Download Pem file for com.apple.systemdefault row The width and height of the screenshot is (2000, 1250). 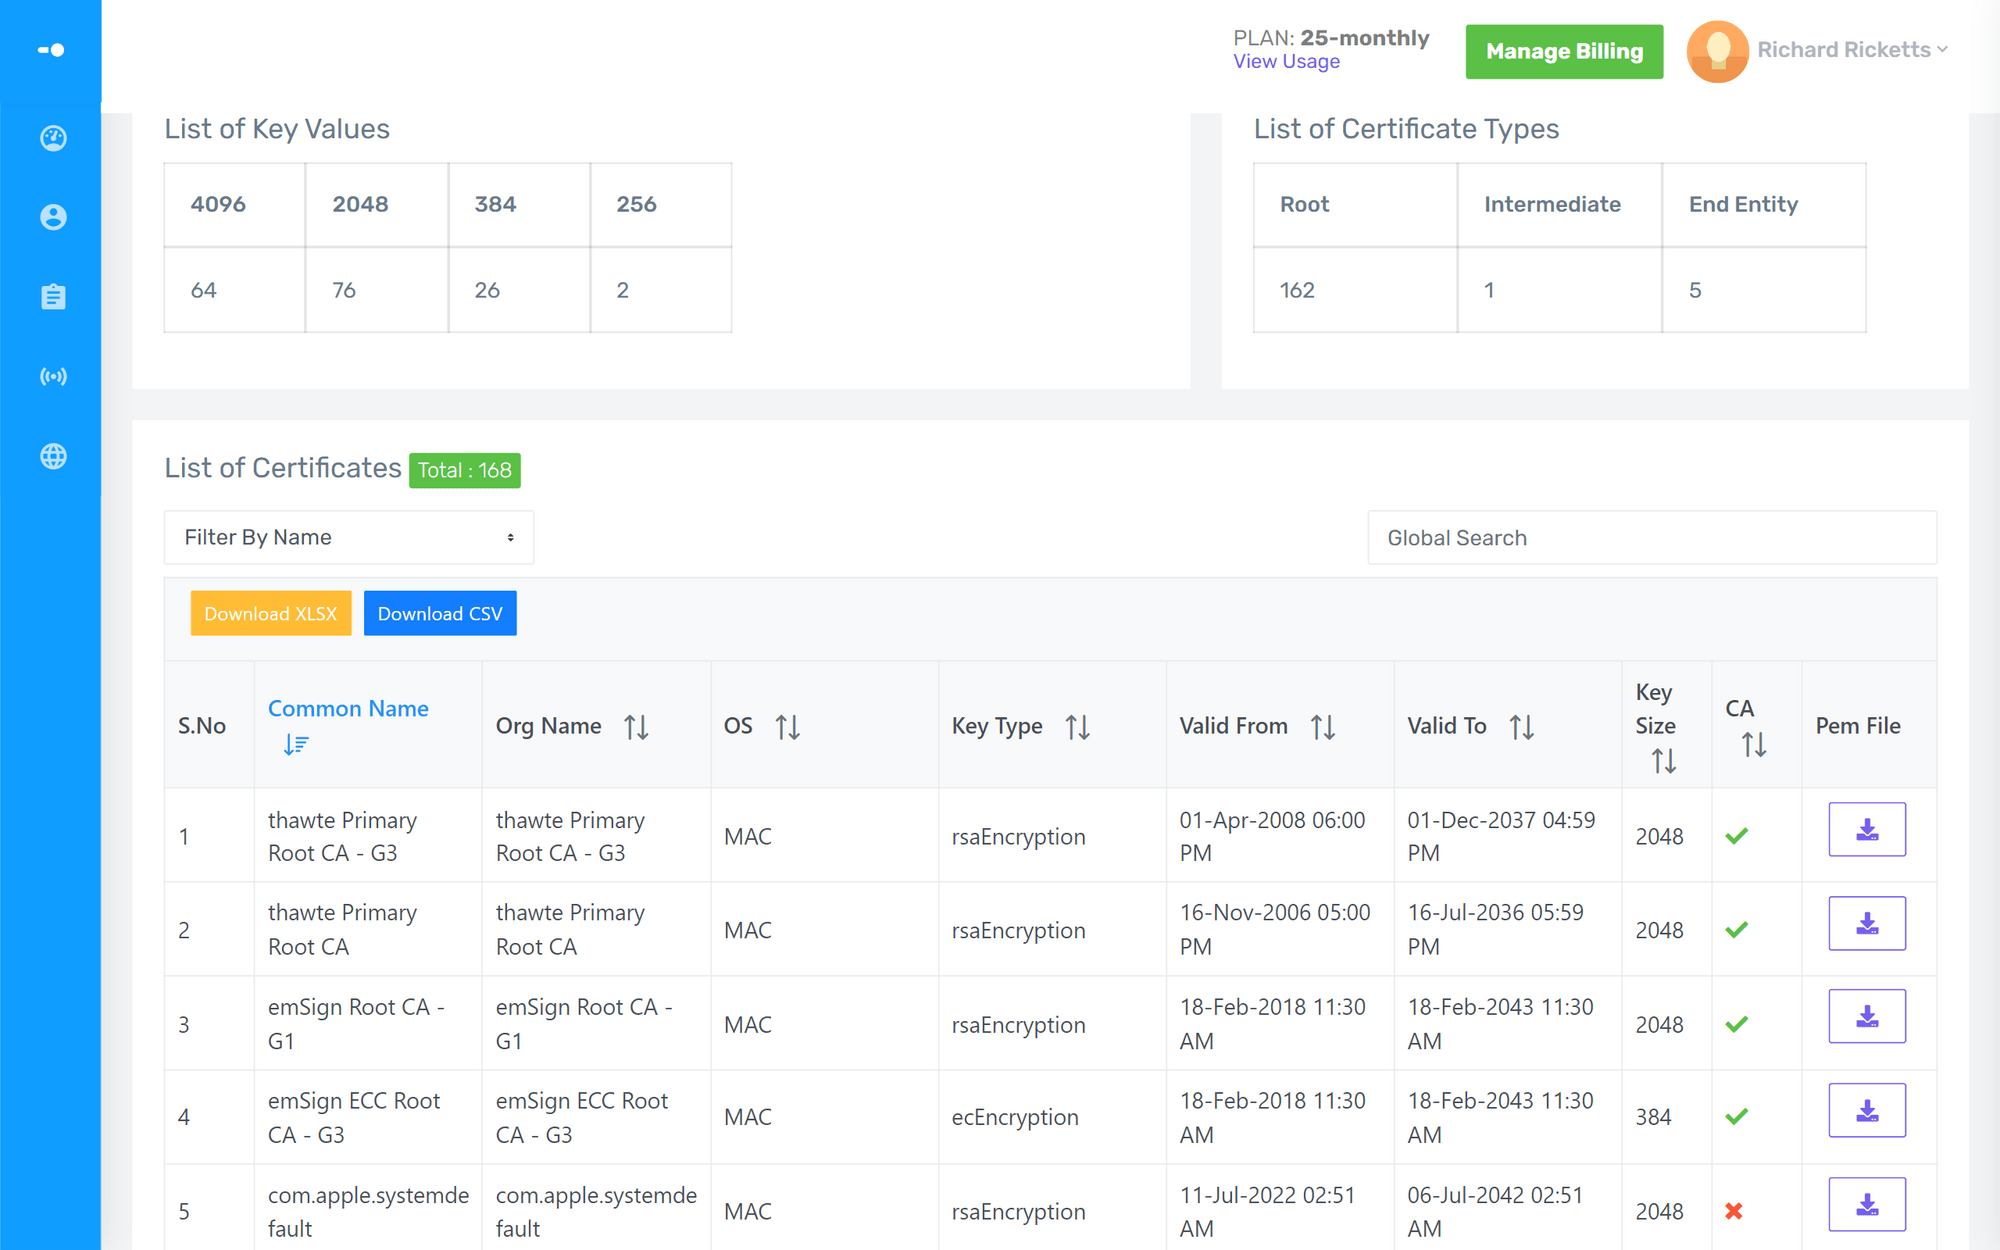1866,1205
